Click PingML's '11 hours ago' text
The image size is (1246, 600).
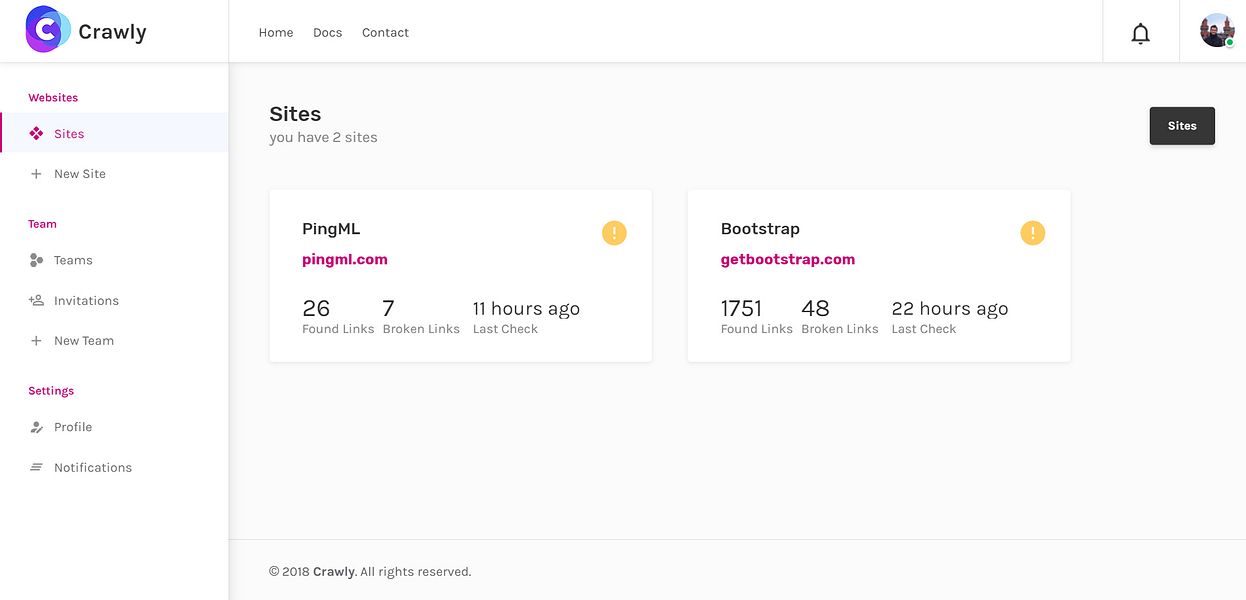point(526,309)
